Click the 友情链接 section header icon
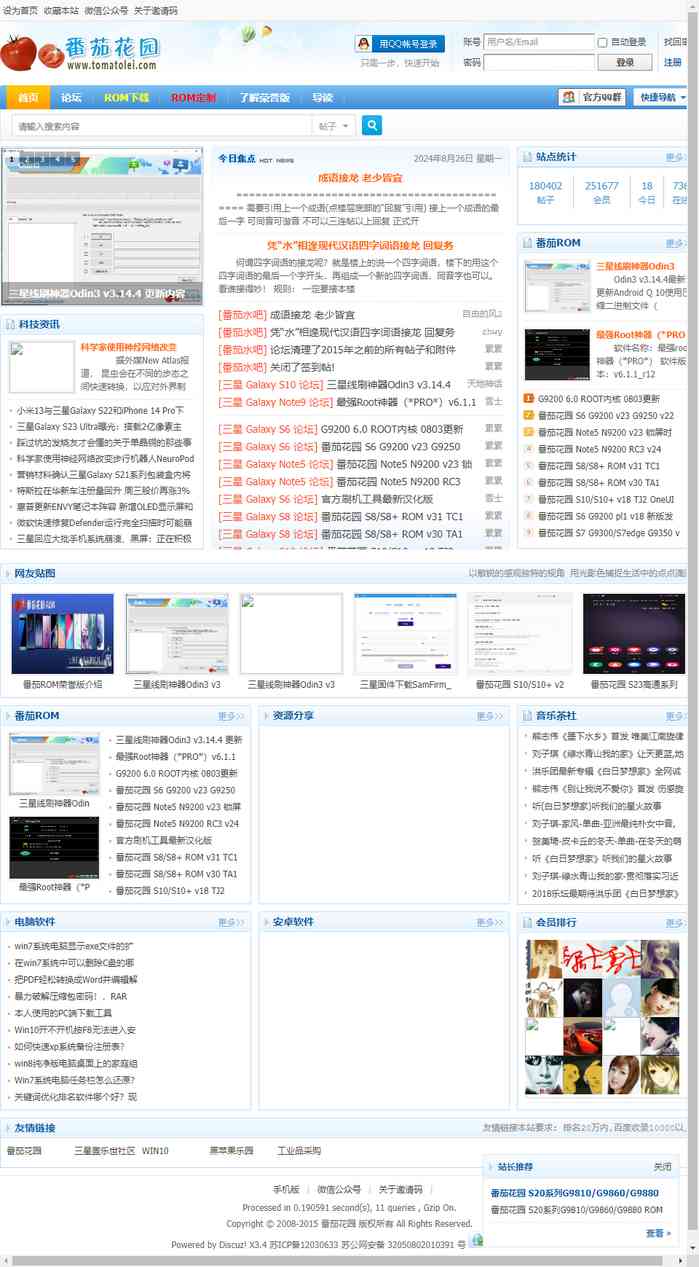This screenshot has height=1267, width=699. click(x=7, y=1128)
